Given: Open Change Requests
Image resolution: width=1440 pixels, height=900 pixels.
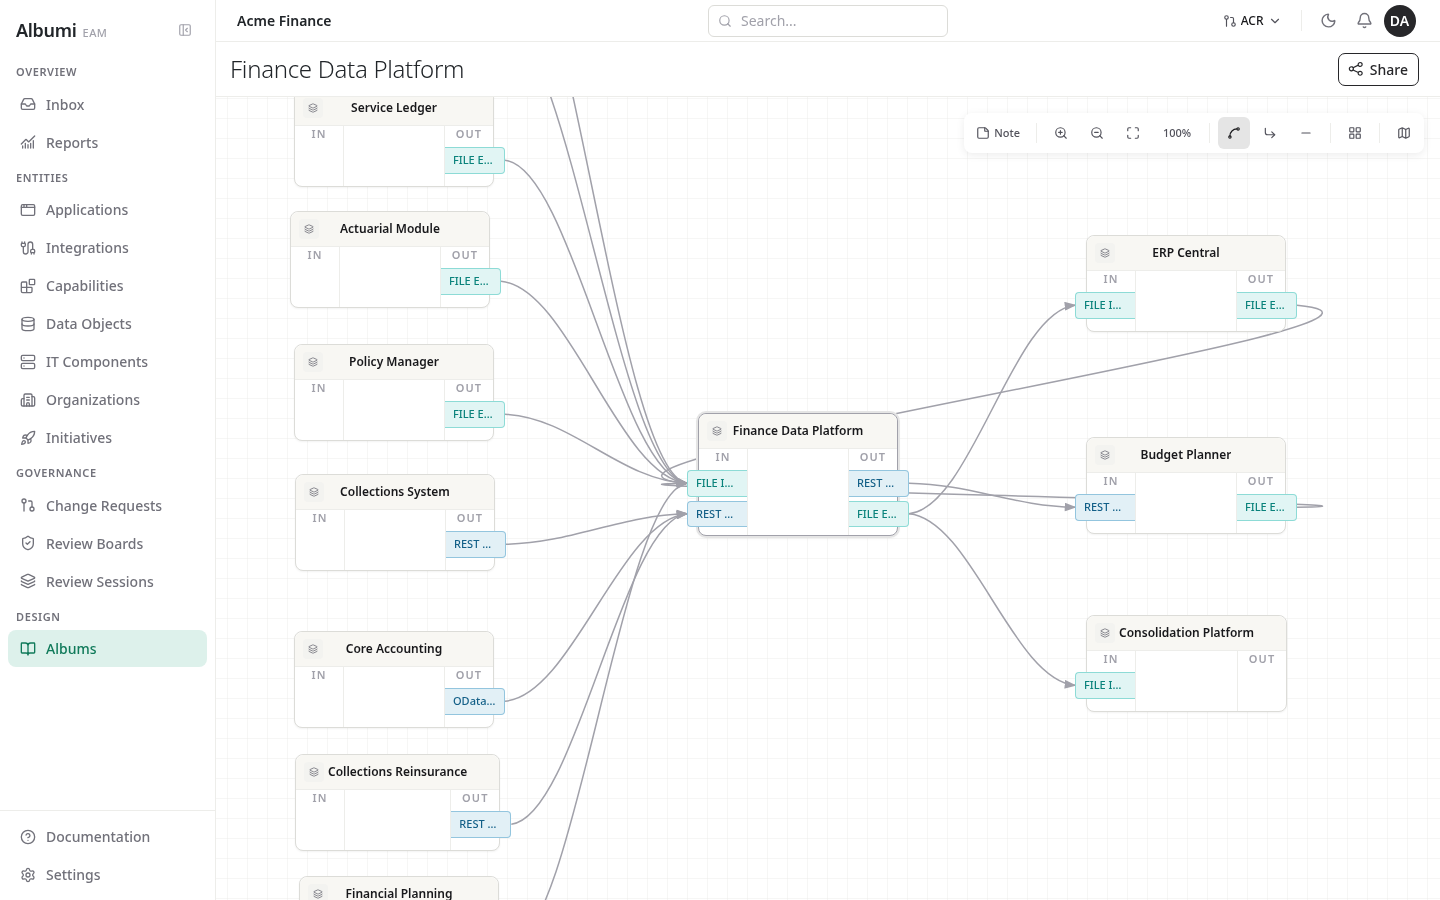Looking at the screenshot, I should click(107, 506).
